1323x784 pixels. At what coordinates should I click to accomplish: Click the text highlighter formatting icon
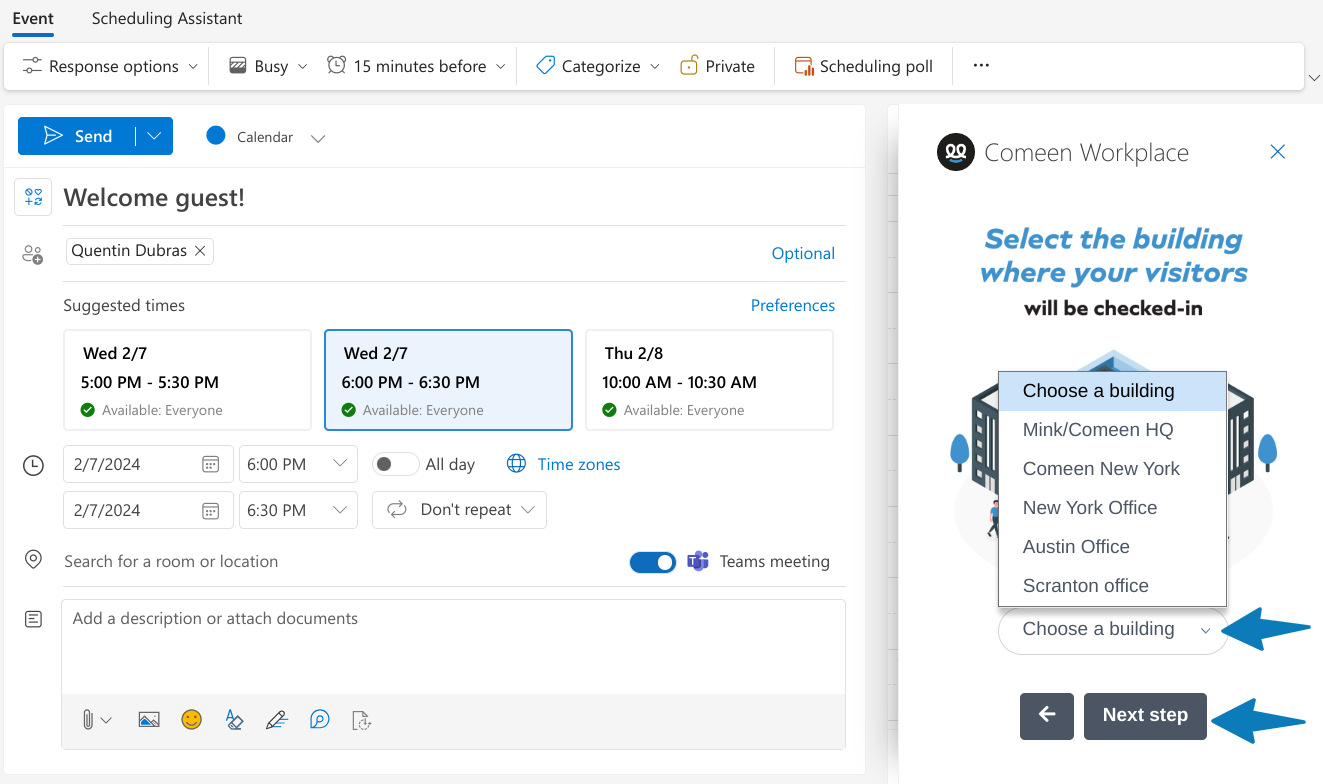click(x=234, y=719)
